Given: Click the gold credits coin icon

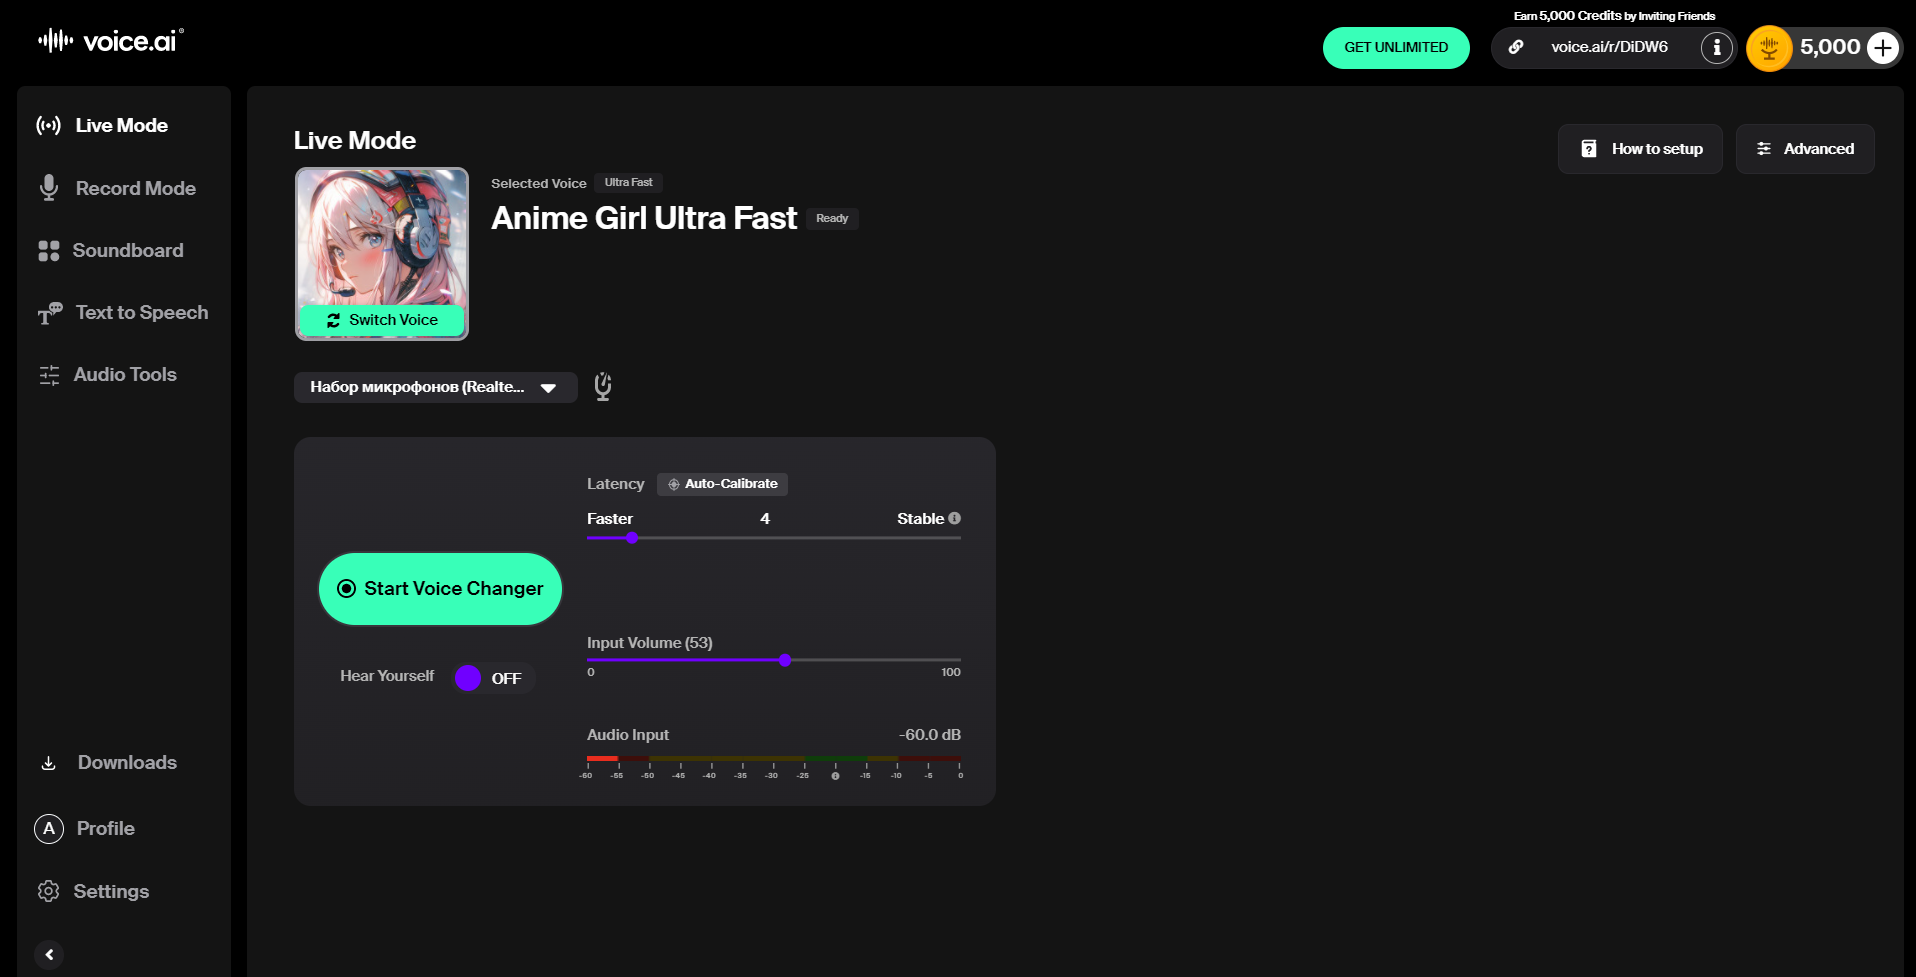Looking at the screenshot, I should click(x=1769, y=48).
